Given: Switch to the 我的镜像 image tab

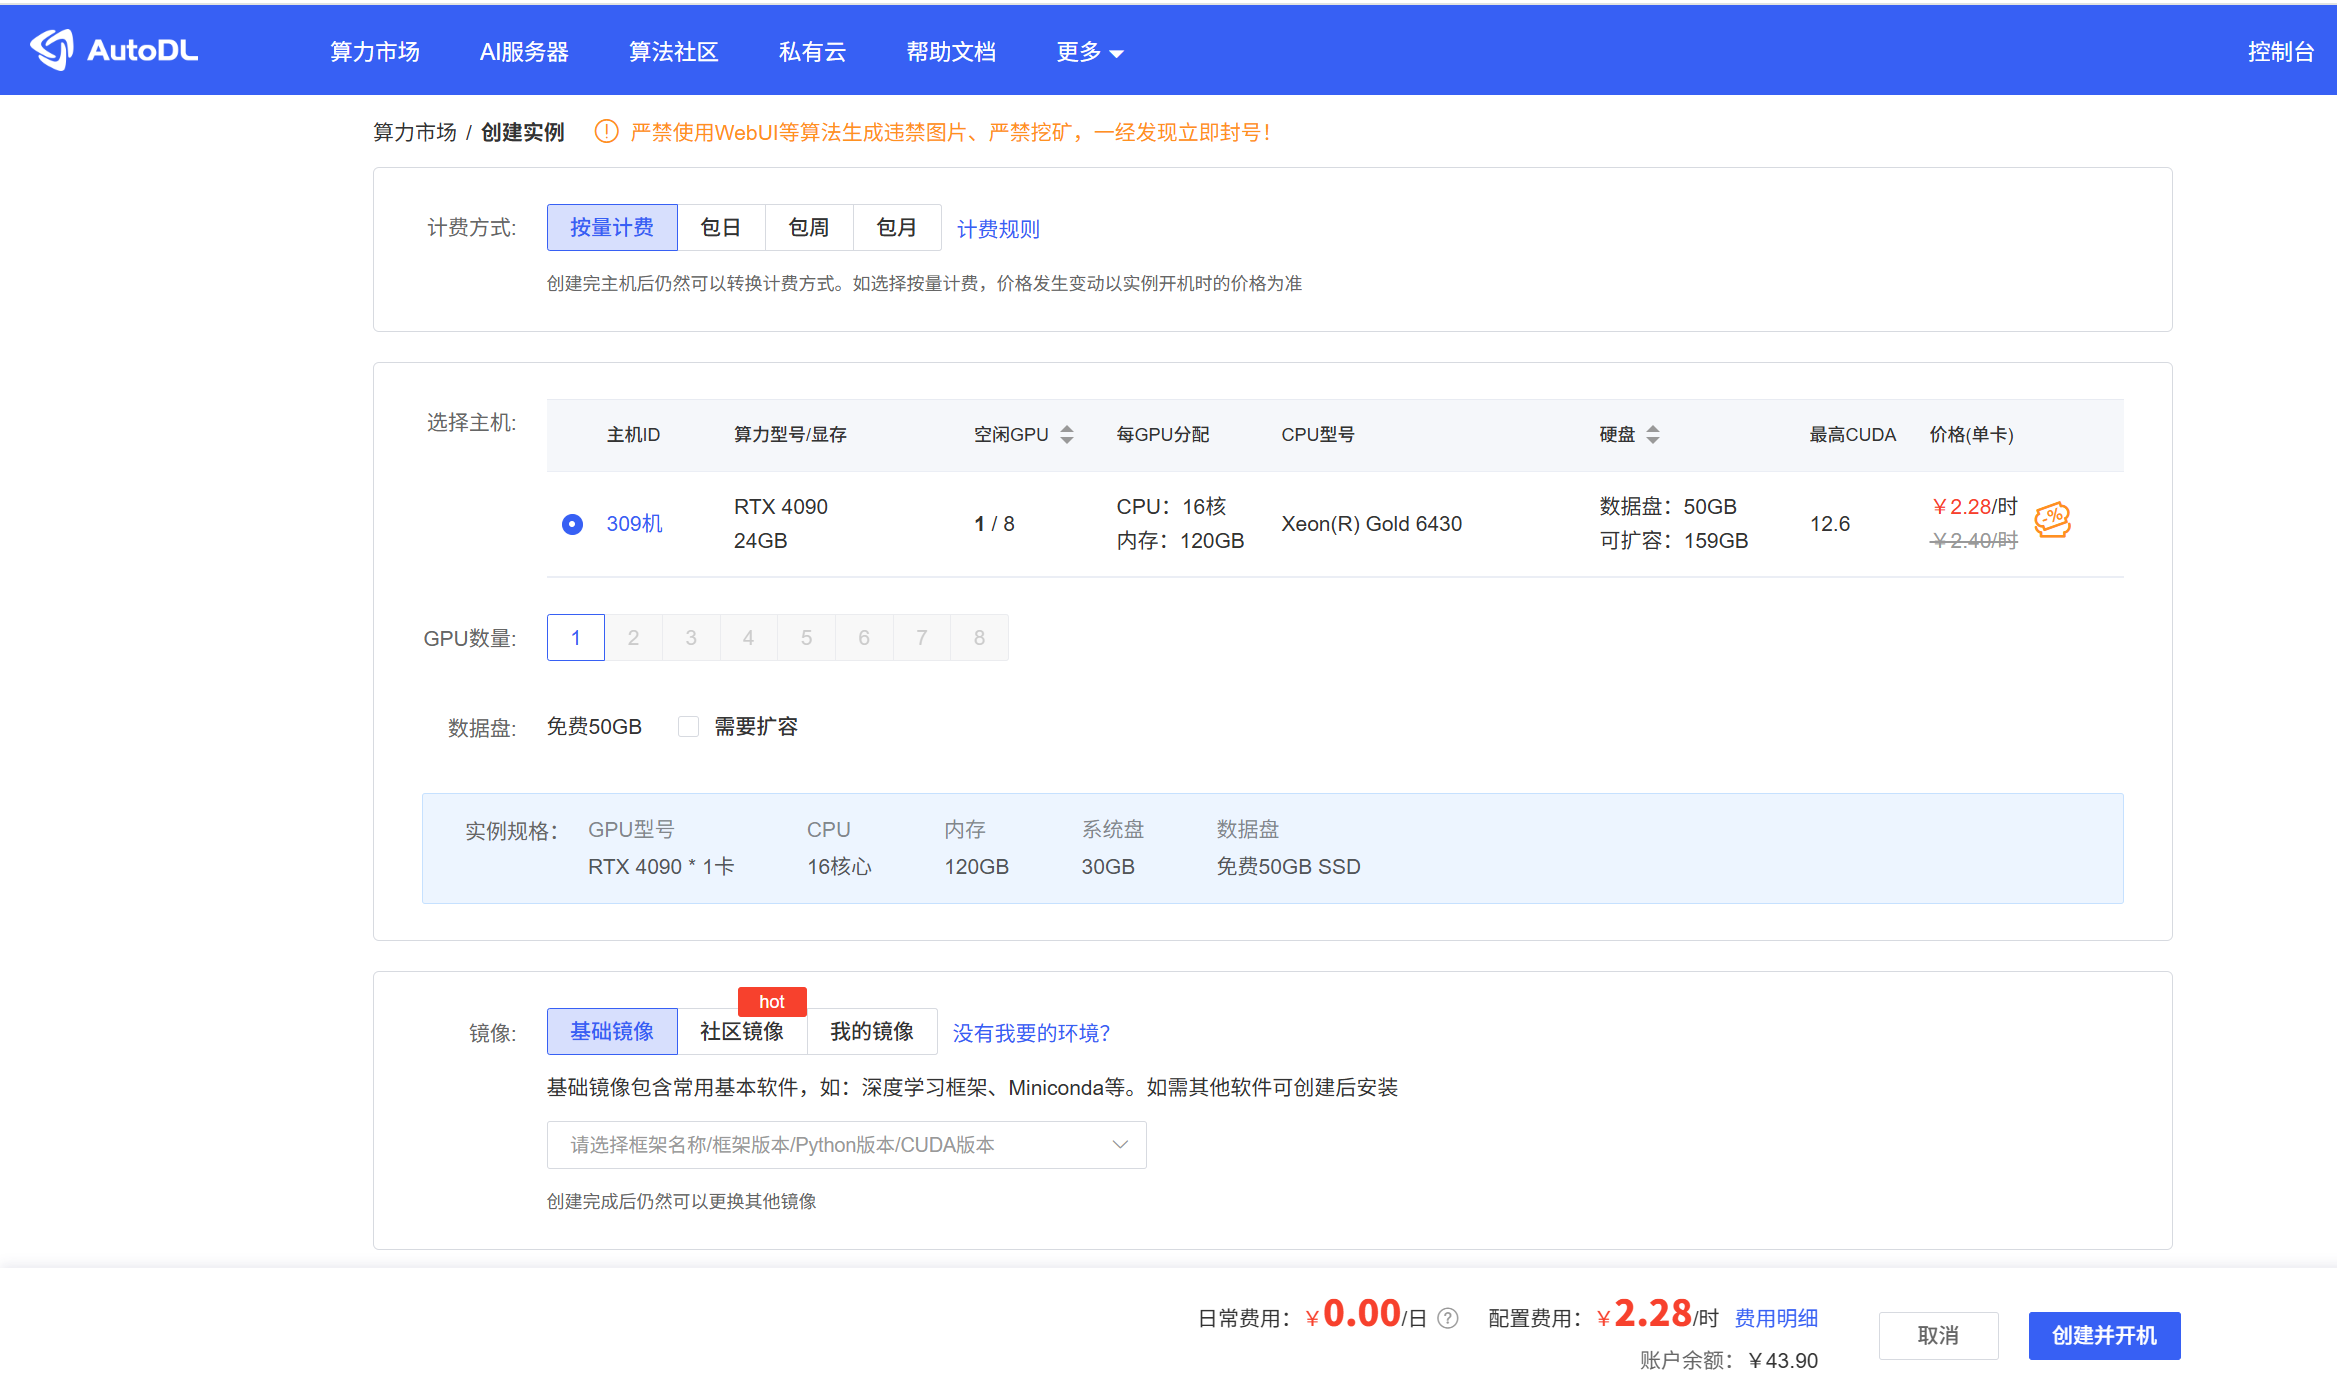Looking at the screenshot, I should click(871, 1031).
